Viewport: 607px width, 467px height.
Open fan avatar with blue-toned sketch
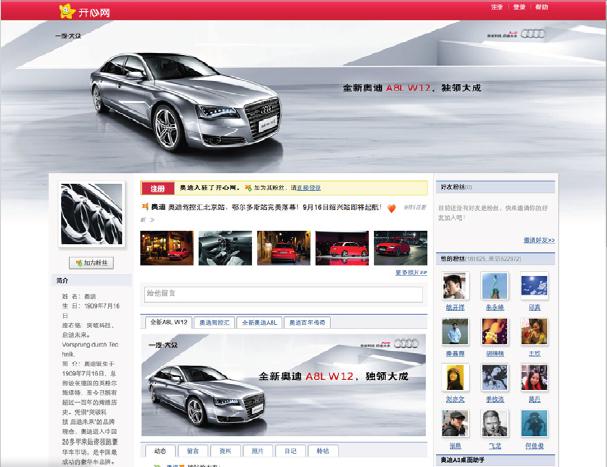coord(494,378)
